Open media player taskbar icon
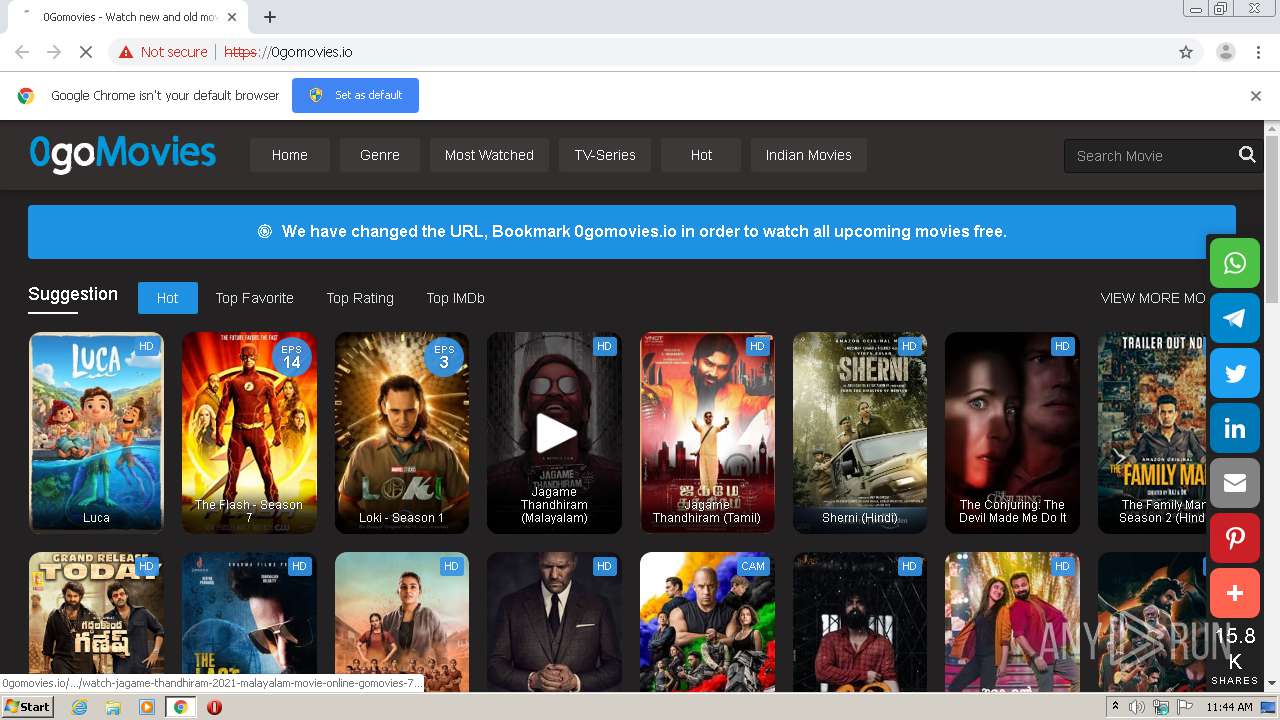Image resolution: width=1280 pixels, height=720 pixels. pyautogui.click(x=147, y=707)
